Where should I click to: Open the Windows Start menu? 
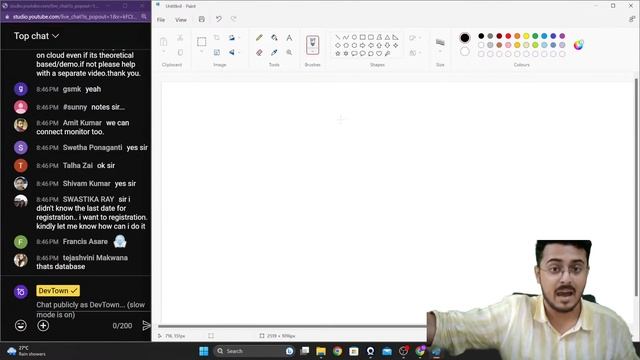pos(204,351)
